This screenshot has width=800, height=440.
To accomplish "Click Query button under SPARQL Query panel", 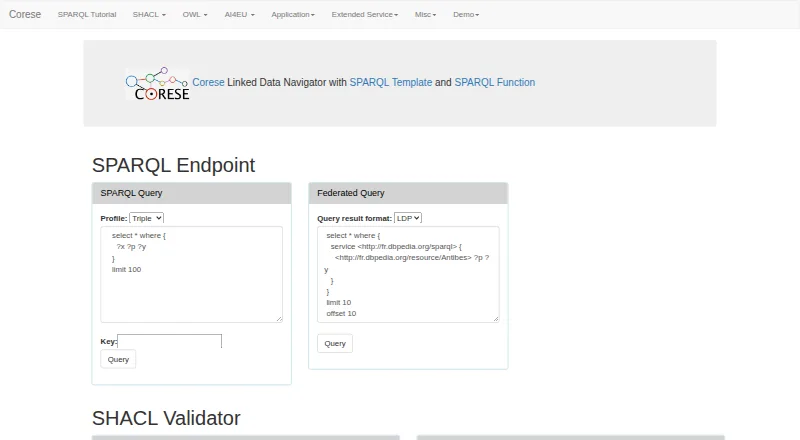I will [118, 359].
